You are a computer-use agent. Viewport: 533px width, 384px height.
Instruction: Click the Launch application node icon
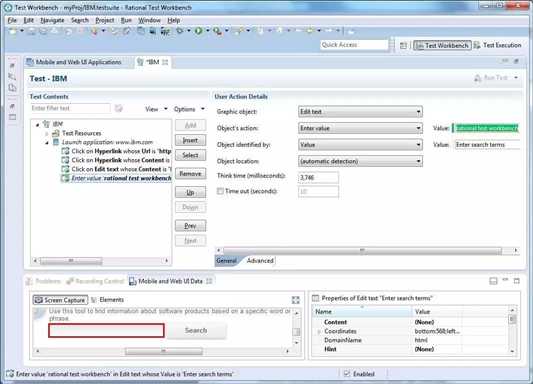[x=56, y=142]
